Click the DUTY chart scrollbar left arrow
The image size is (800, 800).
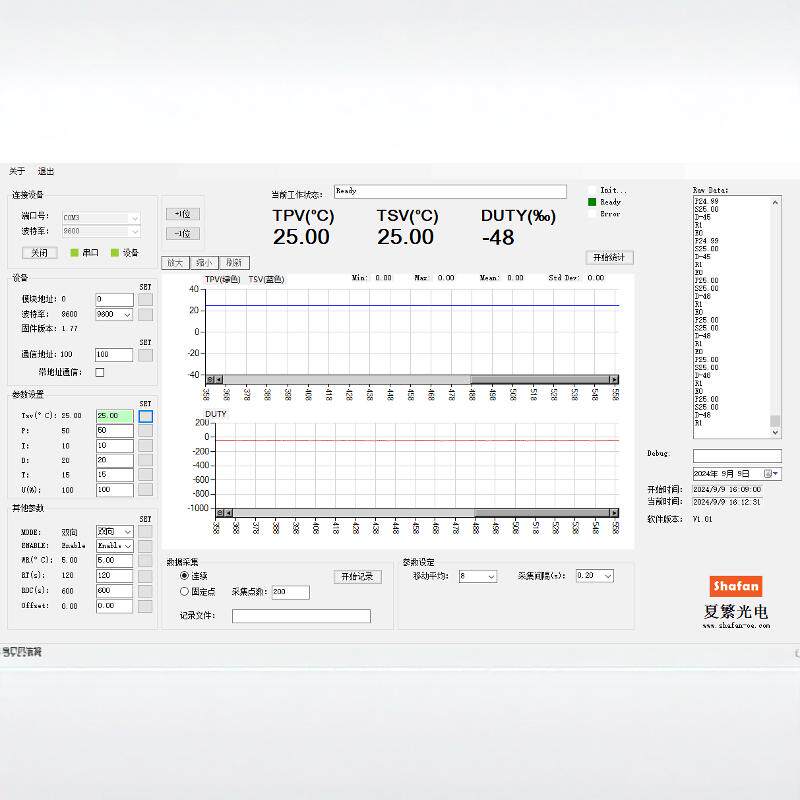(x=229, y=512)
